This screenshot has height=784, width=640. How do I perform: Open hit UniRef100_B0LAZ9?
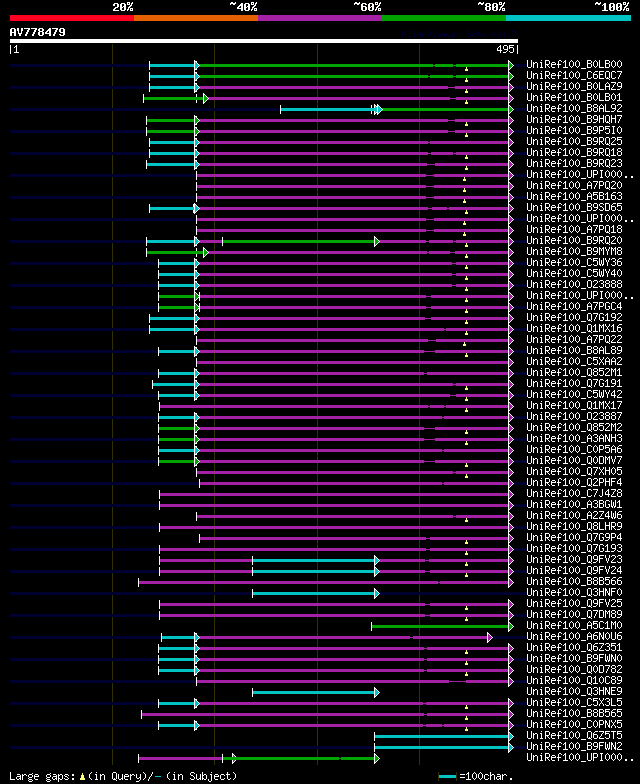click(574, 86)
